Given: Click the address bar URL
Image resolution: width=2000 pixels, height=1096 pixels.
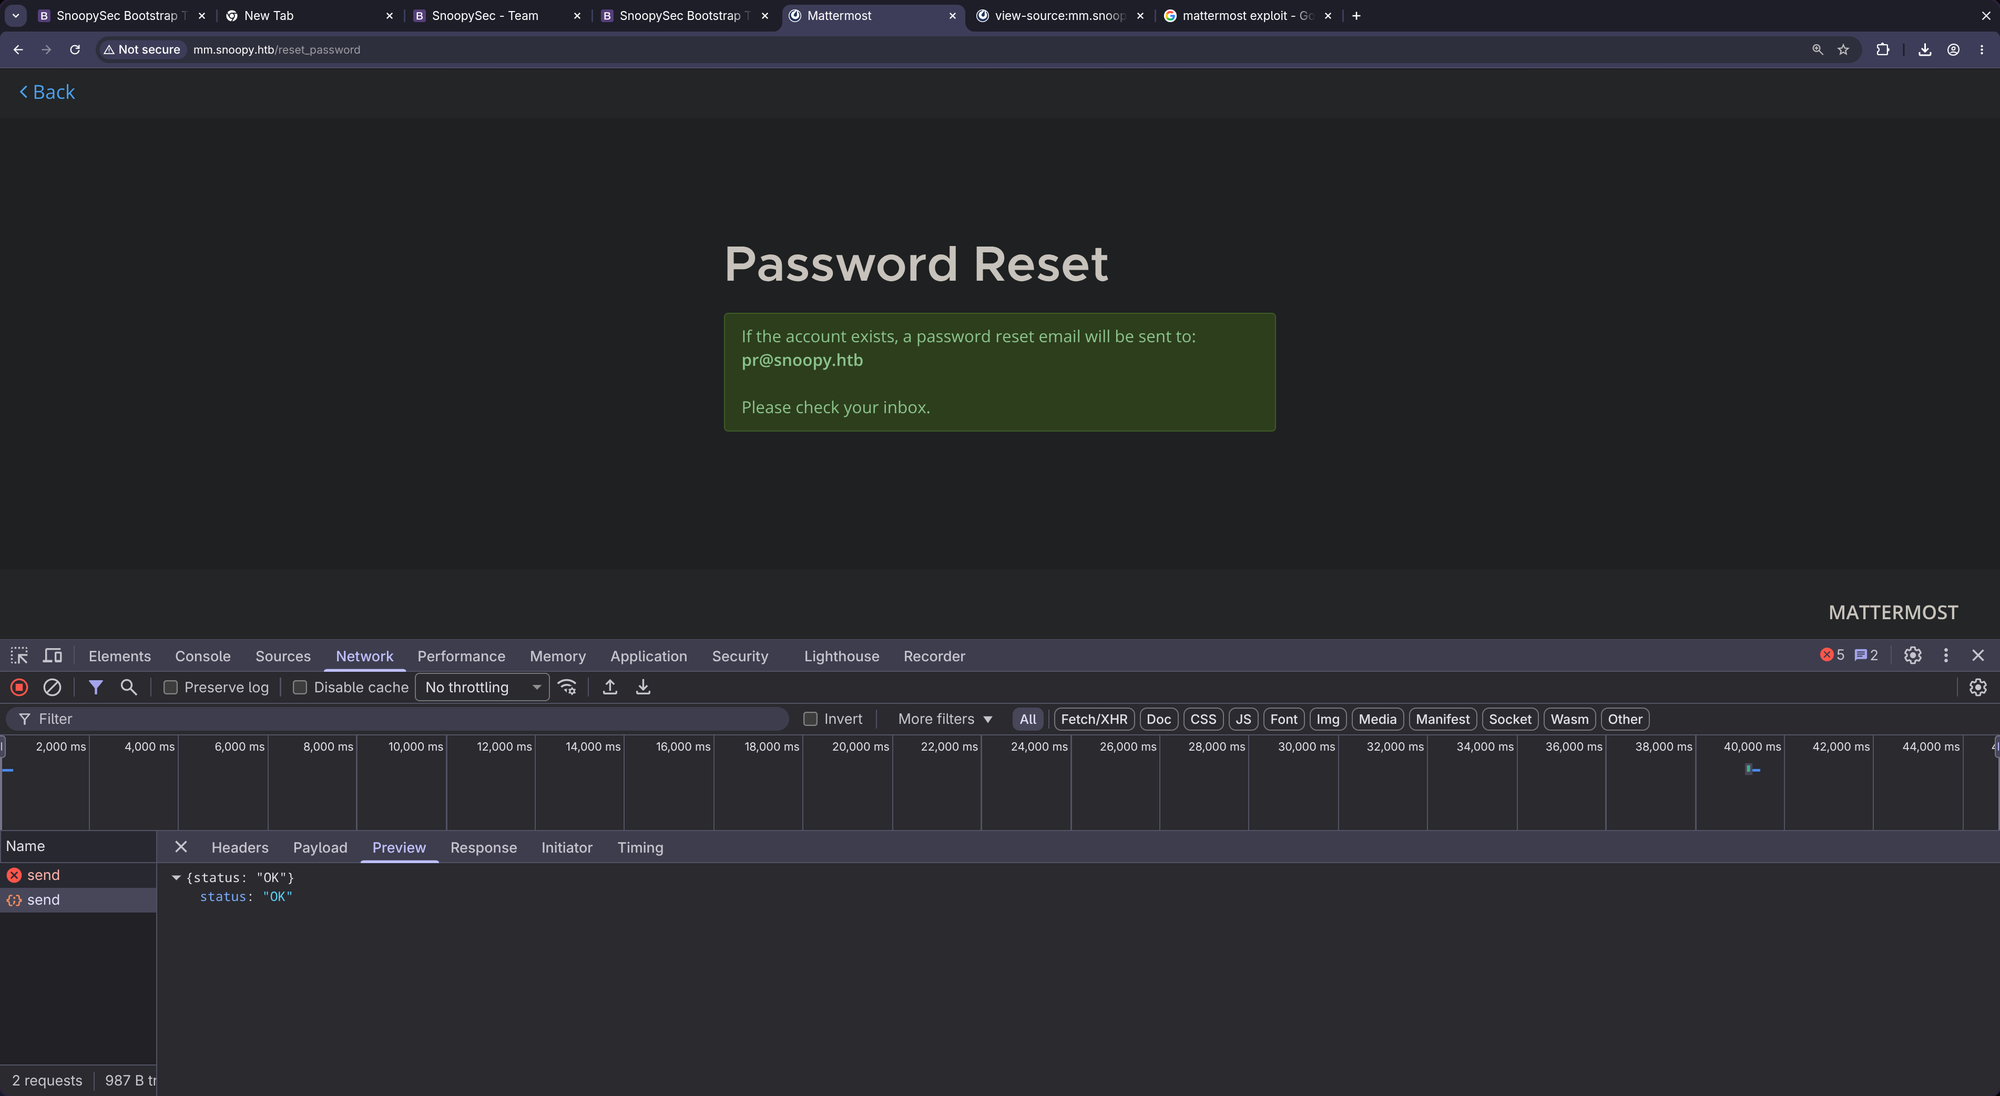Looking at the screenshot, I should coord(277,49).
